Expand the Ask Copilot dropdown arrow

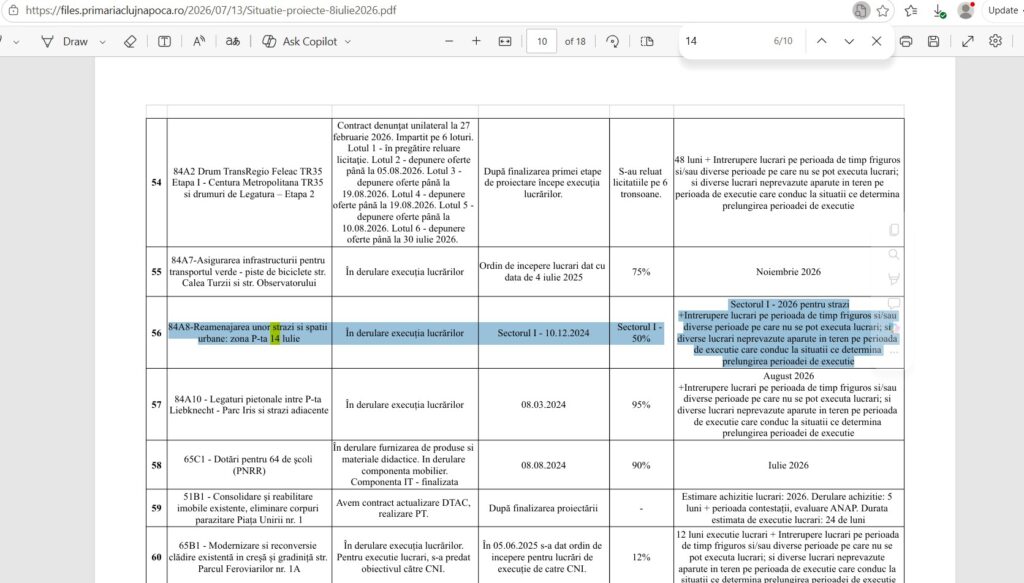(x=348, y=42)
